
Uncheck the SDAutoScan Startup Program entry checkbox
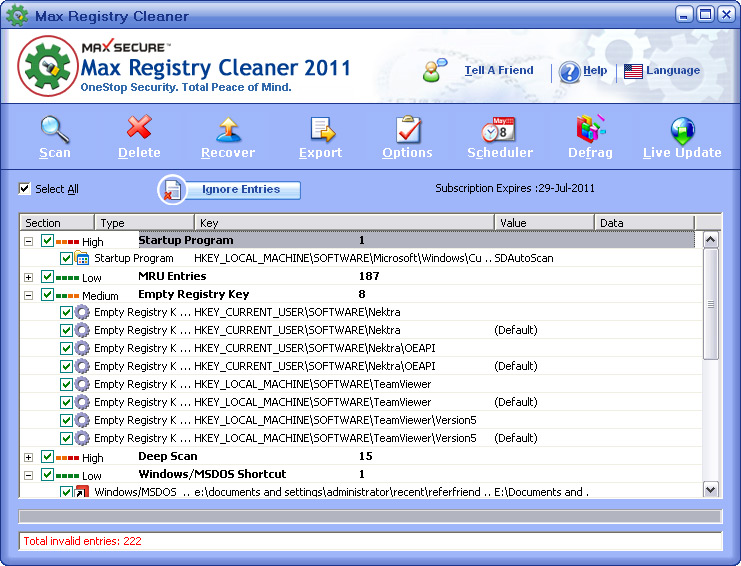click(x=66, y=258)
